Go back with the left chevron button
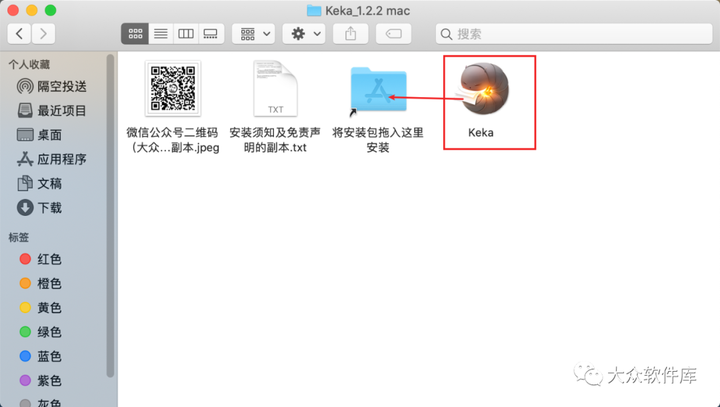The height and width of the screenshot is (407, 720). coord(19,34)
